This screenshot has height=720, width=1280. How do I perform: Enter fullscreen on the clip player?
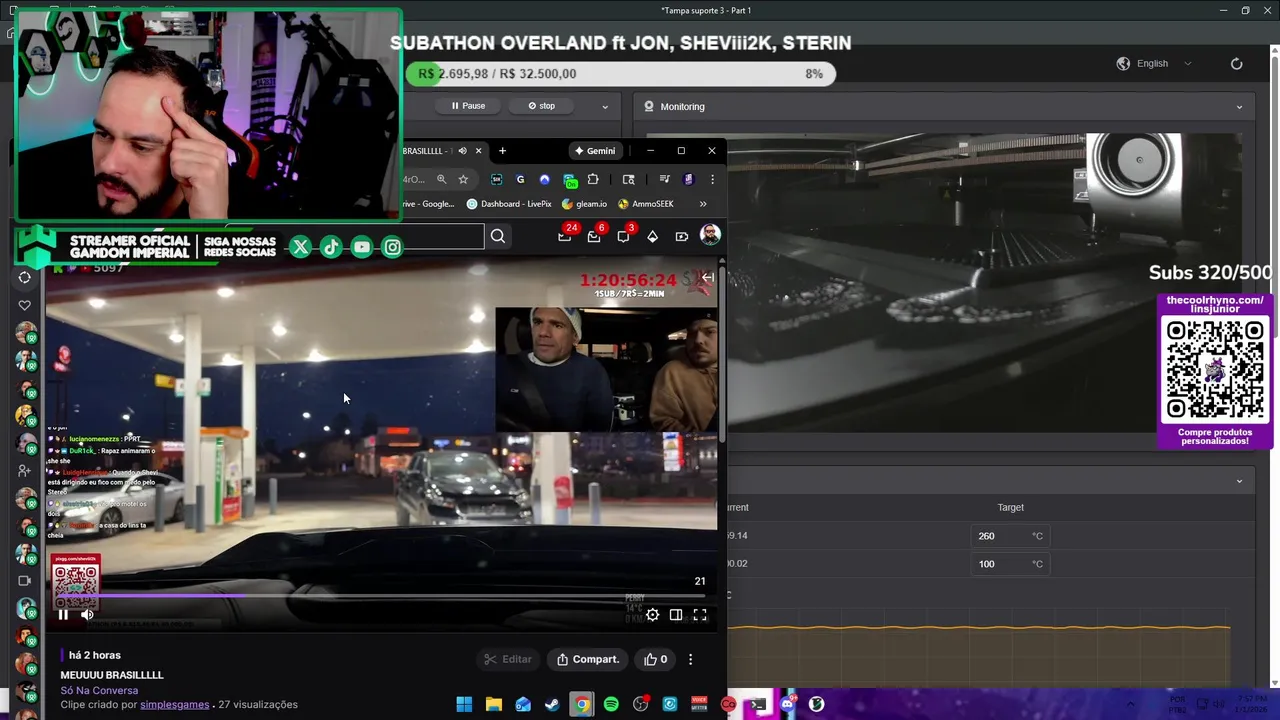(700, 615)
